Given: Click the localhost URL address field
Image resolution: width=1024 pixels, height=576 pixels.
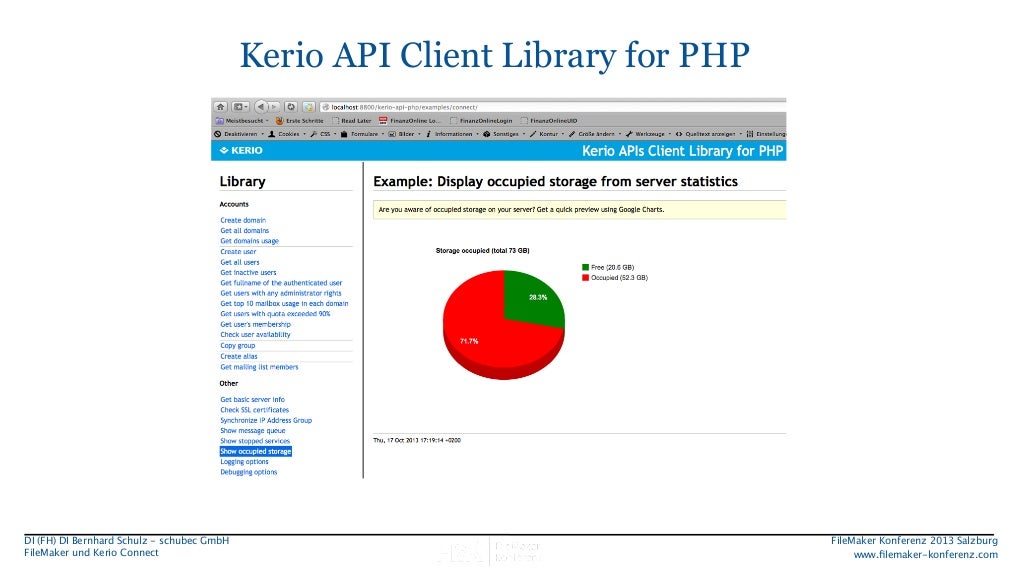Looking at the screenshot, I should [555, 107].
